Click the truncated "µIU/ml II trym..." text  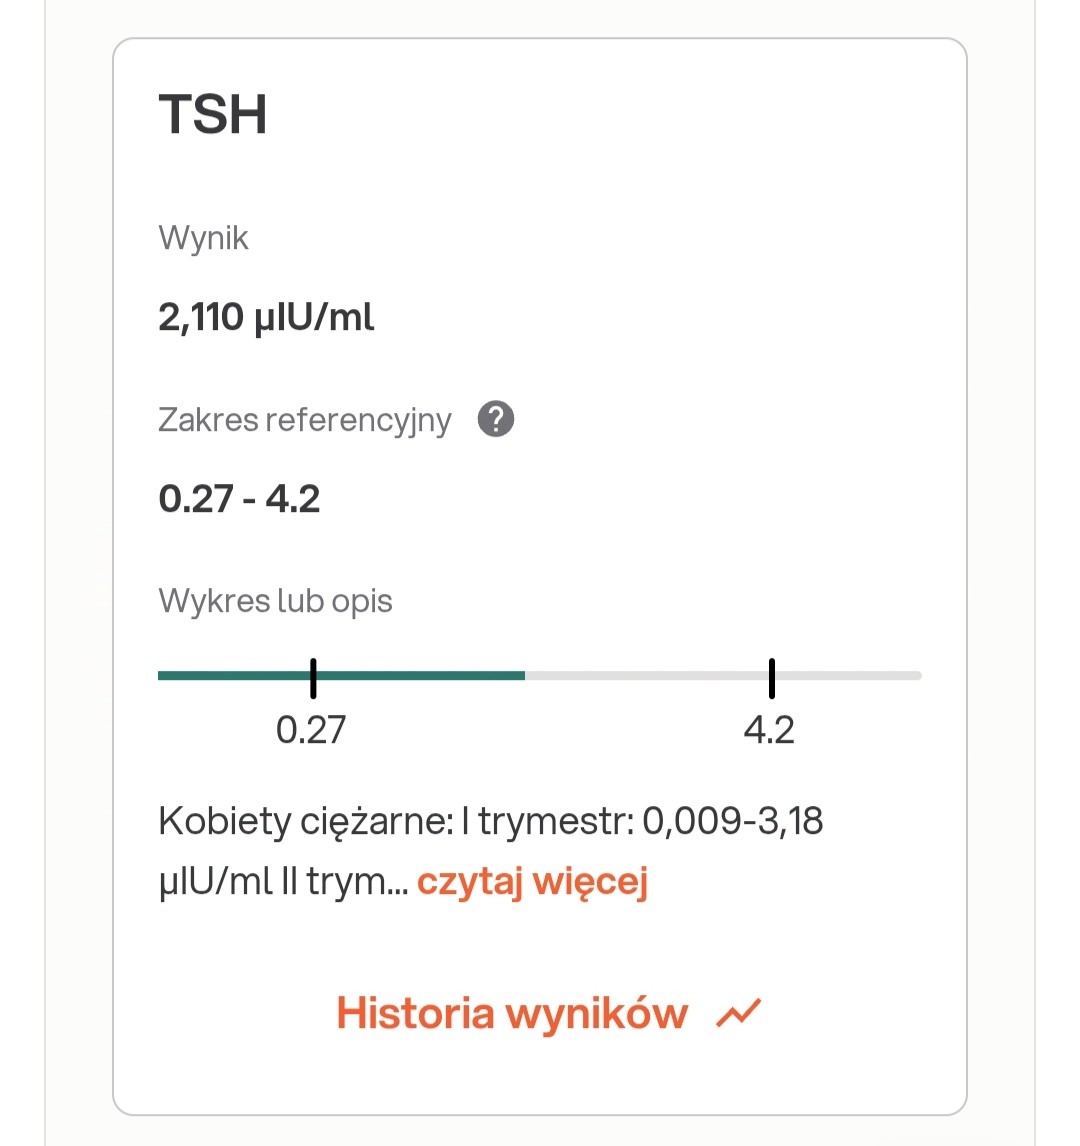click(x=283, y=882)
